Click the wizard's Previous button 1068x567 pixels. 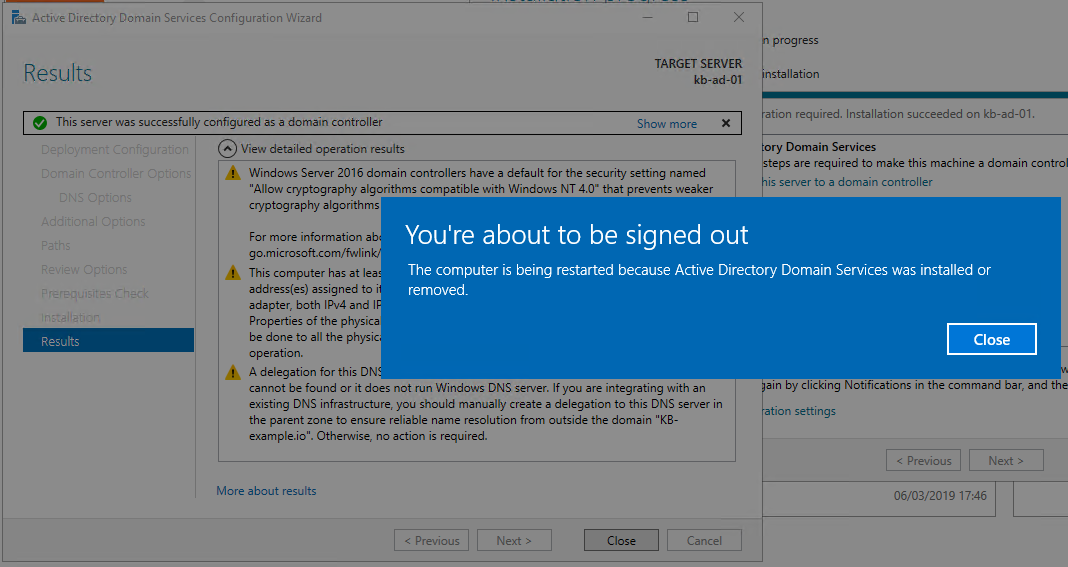[x=431, y=540]
